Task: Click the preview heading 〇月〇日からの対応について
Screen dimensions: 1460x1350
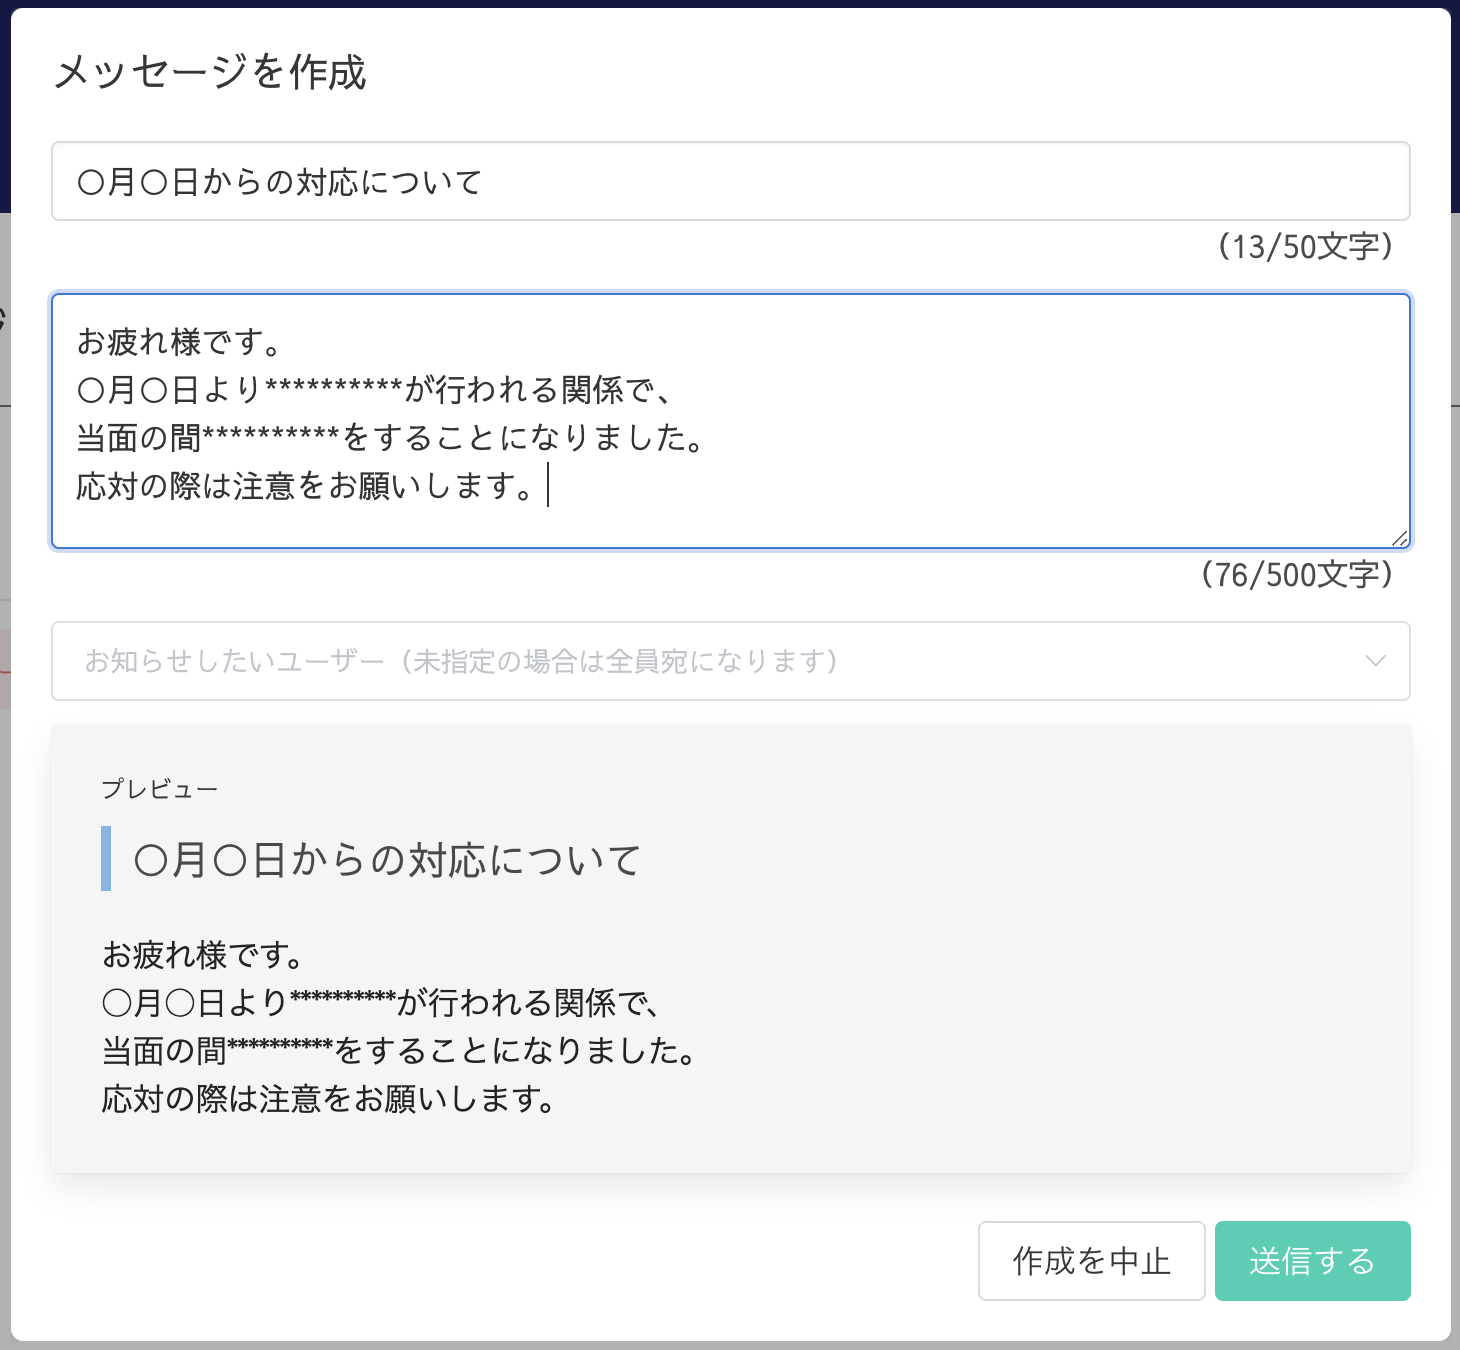Action: point(387,860)
